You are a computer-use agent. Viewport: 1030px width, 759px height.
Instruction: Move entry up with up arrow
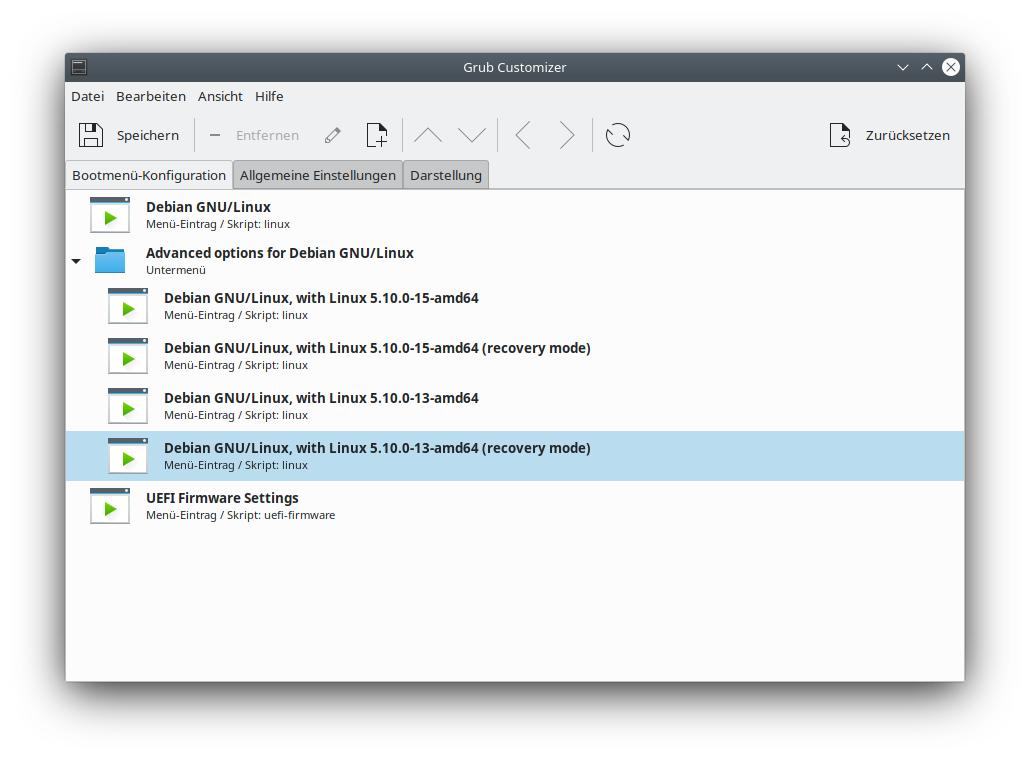[428, 135]
